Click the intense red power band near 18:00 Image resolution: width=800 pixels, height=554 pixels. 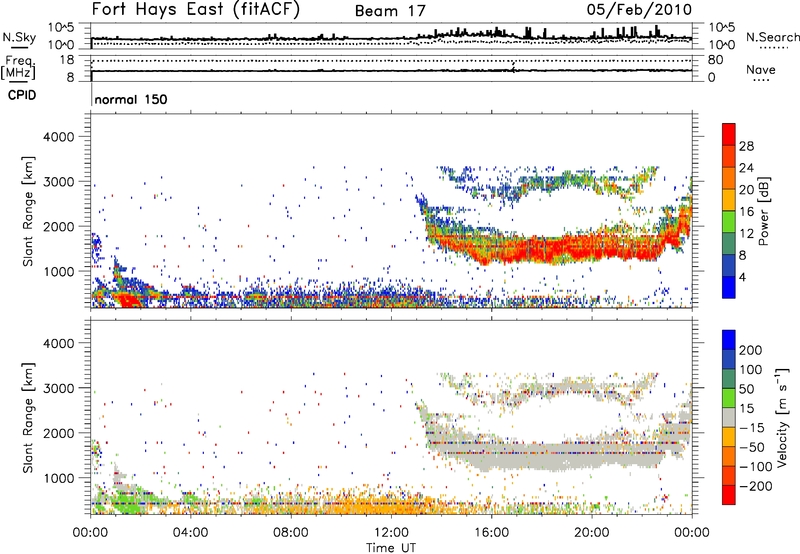coord(541,248)
